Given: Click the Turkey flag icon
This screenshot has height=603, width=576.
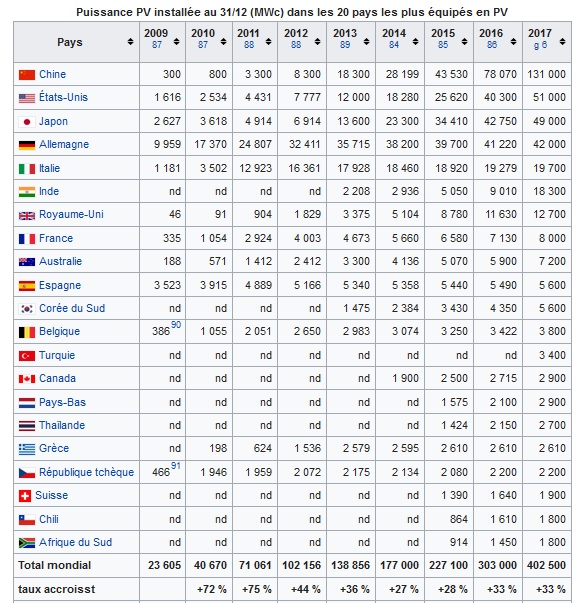Looking at the screenshot, I should tap(27, 356).
